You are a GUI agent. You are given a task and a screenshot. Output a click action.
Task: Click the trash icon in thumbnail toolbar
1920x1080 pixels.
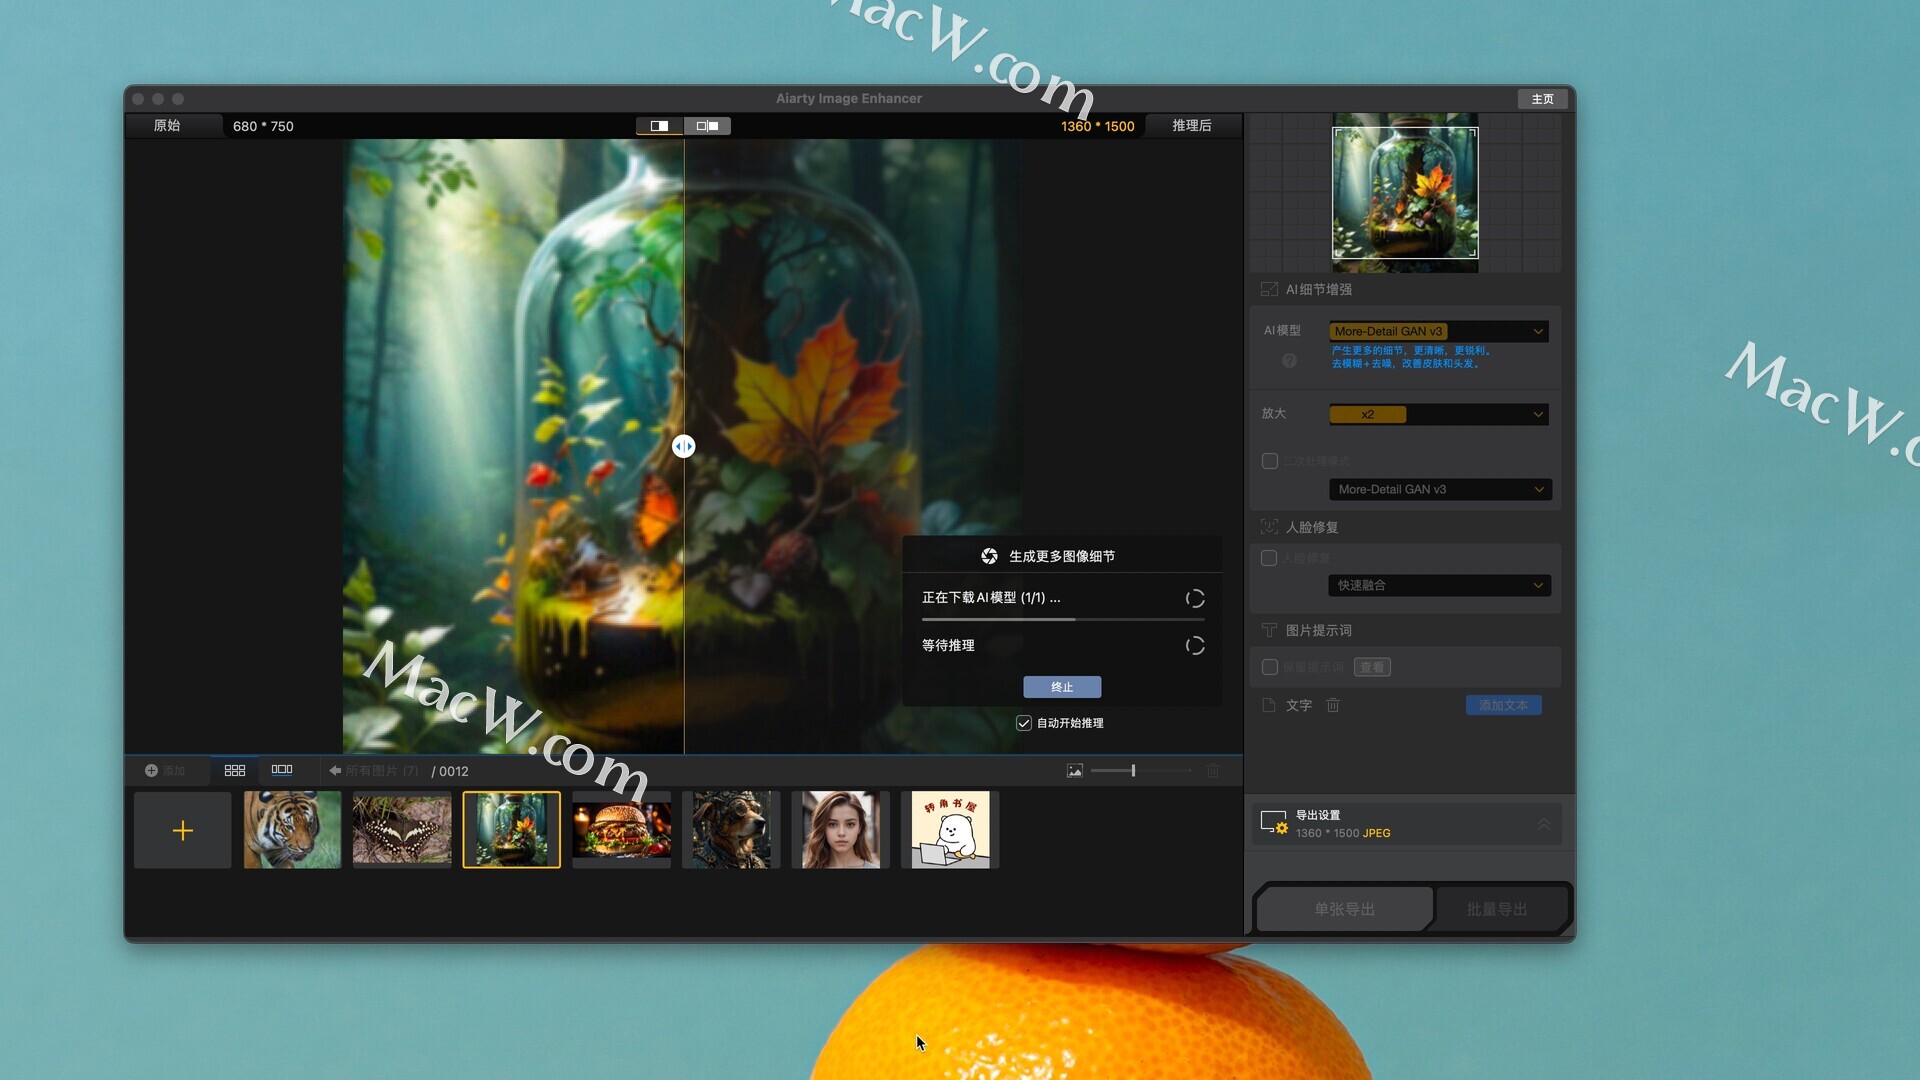pos(1213,771)
